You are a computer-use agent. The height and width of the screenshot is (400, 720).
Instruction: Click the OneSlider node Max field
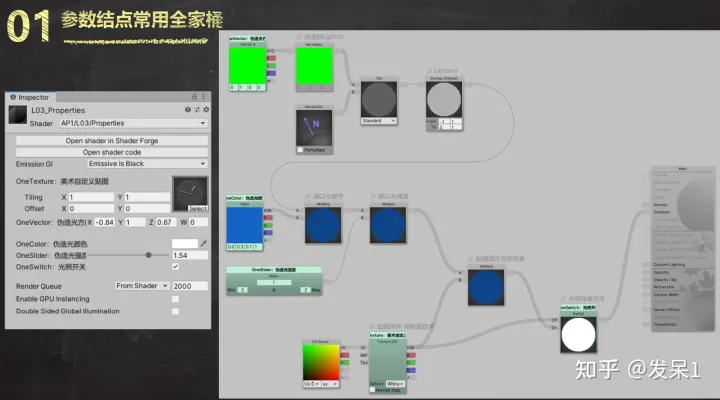[x=305, y=290]
